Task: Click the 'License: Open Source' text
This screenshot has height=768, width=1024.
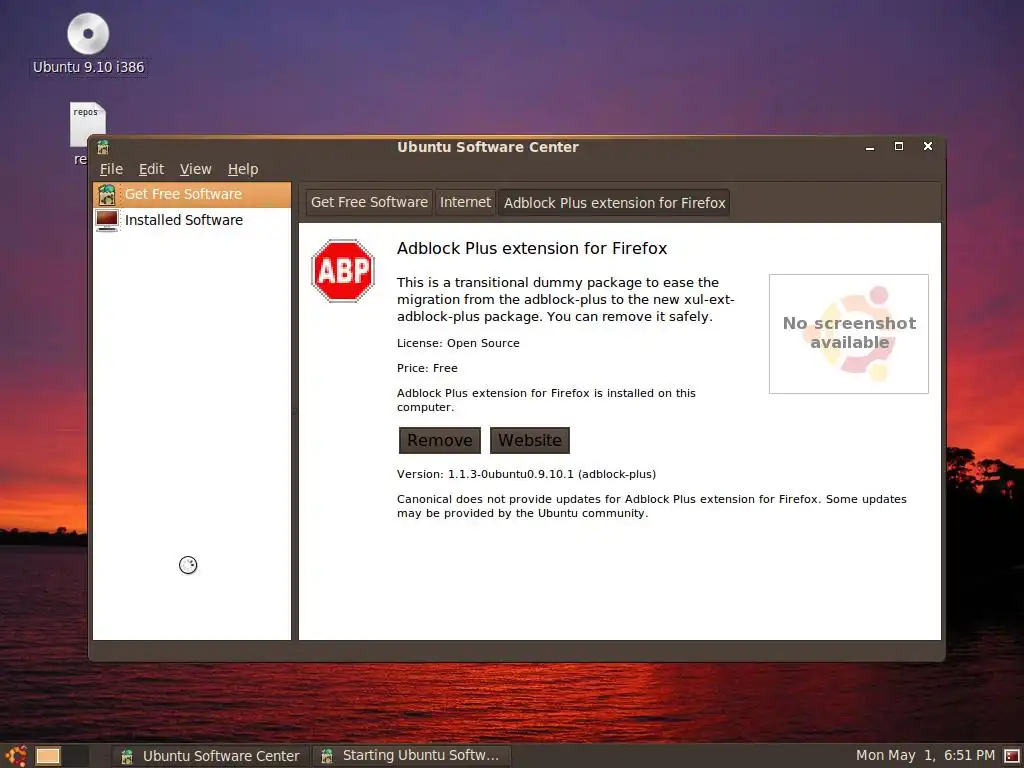Action: [458, 344]
